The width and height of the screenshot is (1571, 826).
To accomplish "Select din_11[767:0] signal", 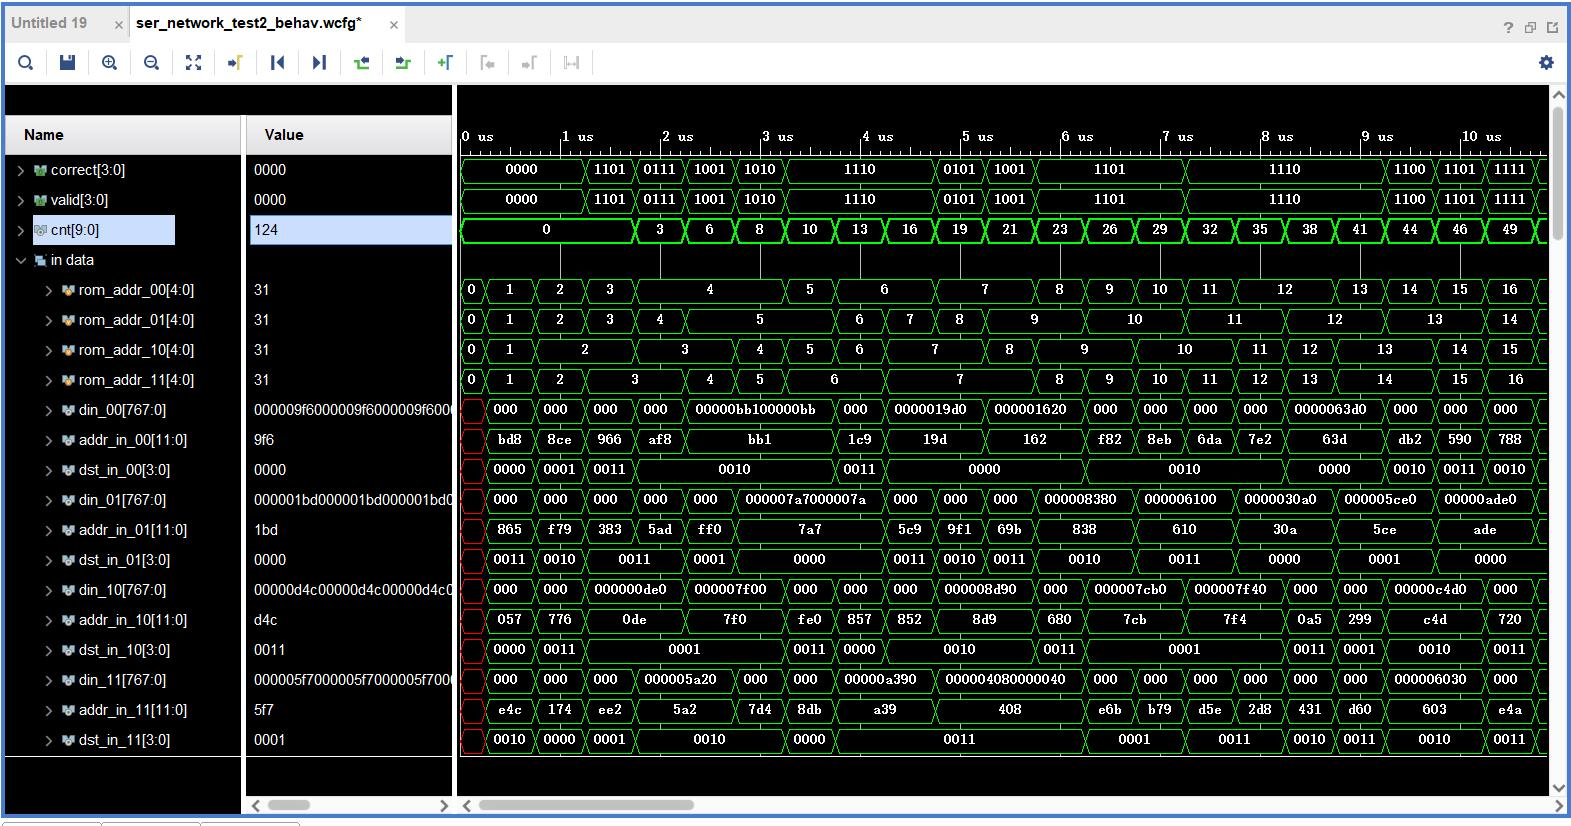I will point(122,680).
